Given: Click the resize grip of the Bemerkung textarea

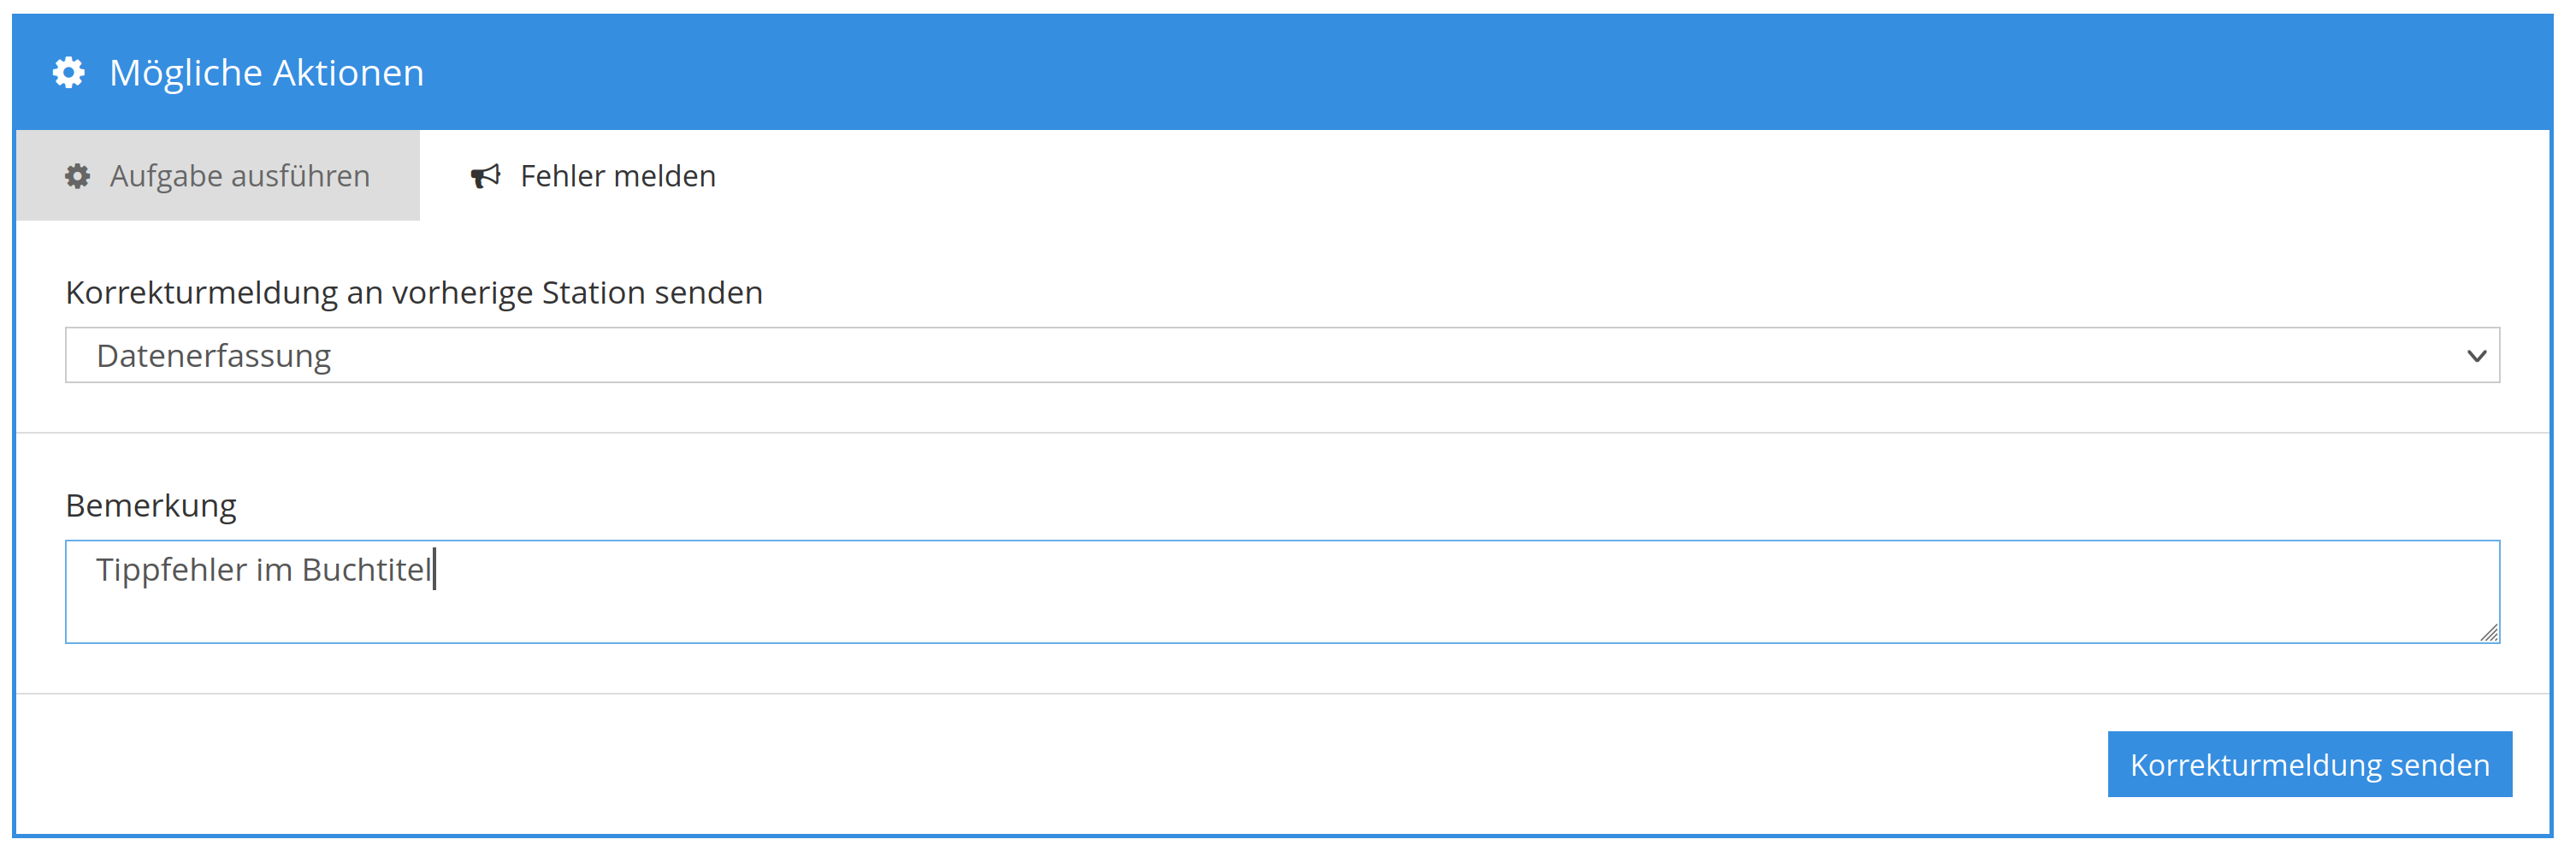Looking at the screenshot, I should (2489, 633).
